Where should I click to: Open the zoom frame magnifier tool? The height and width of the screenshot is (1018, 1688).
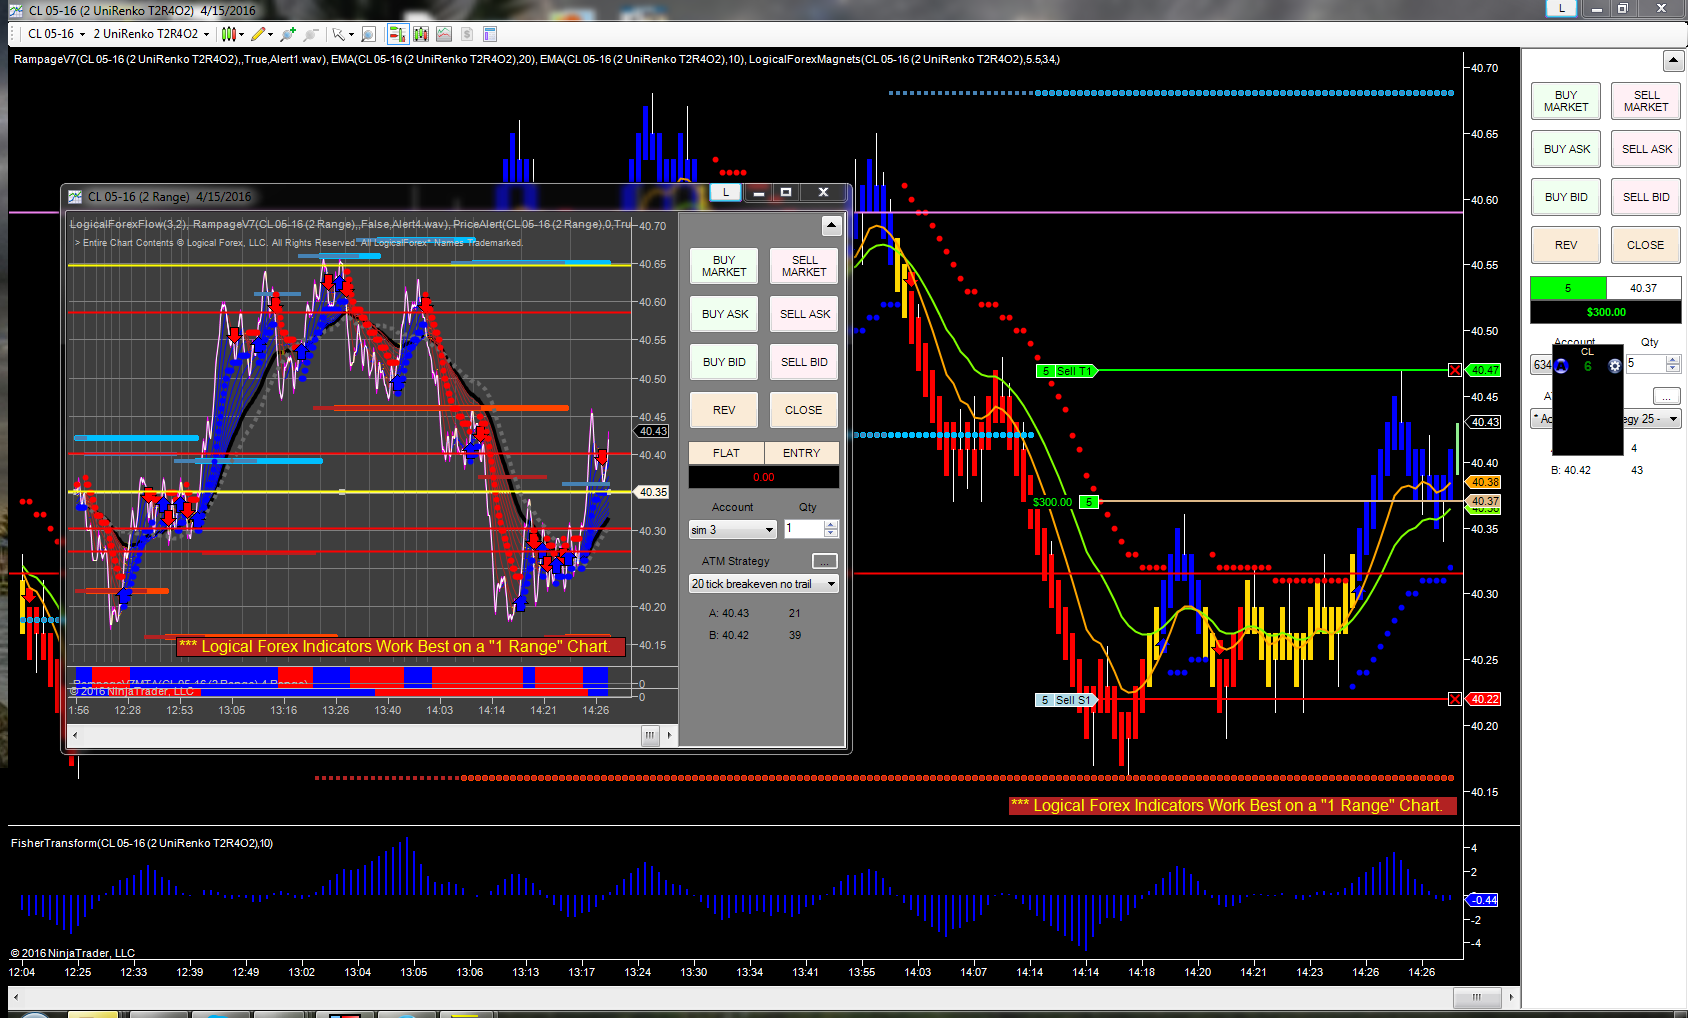[x=368, y=34]
